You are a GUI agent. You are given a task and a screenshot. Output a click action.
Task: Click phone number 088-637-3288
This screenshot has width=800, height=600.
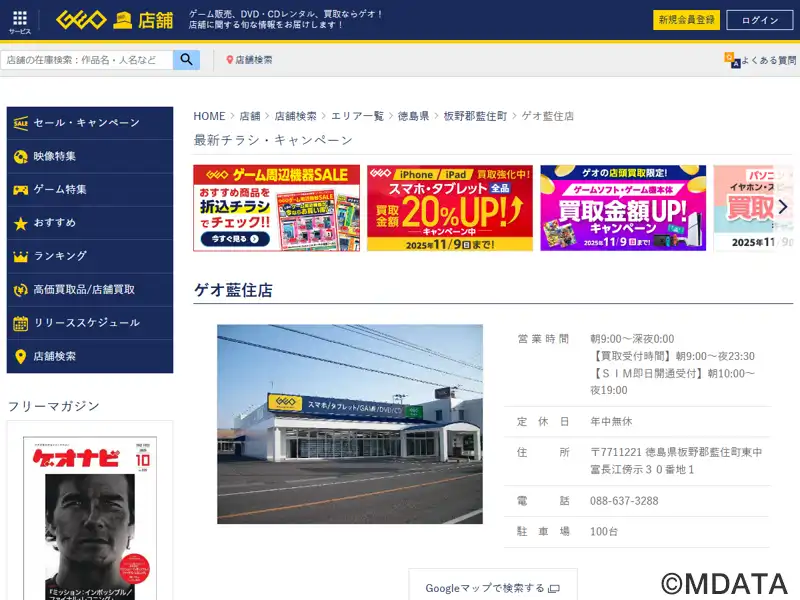coord(624,501)
